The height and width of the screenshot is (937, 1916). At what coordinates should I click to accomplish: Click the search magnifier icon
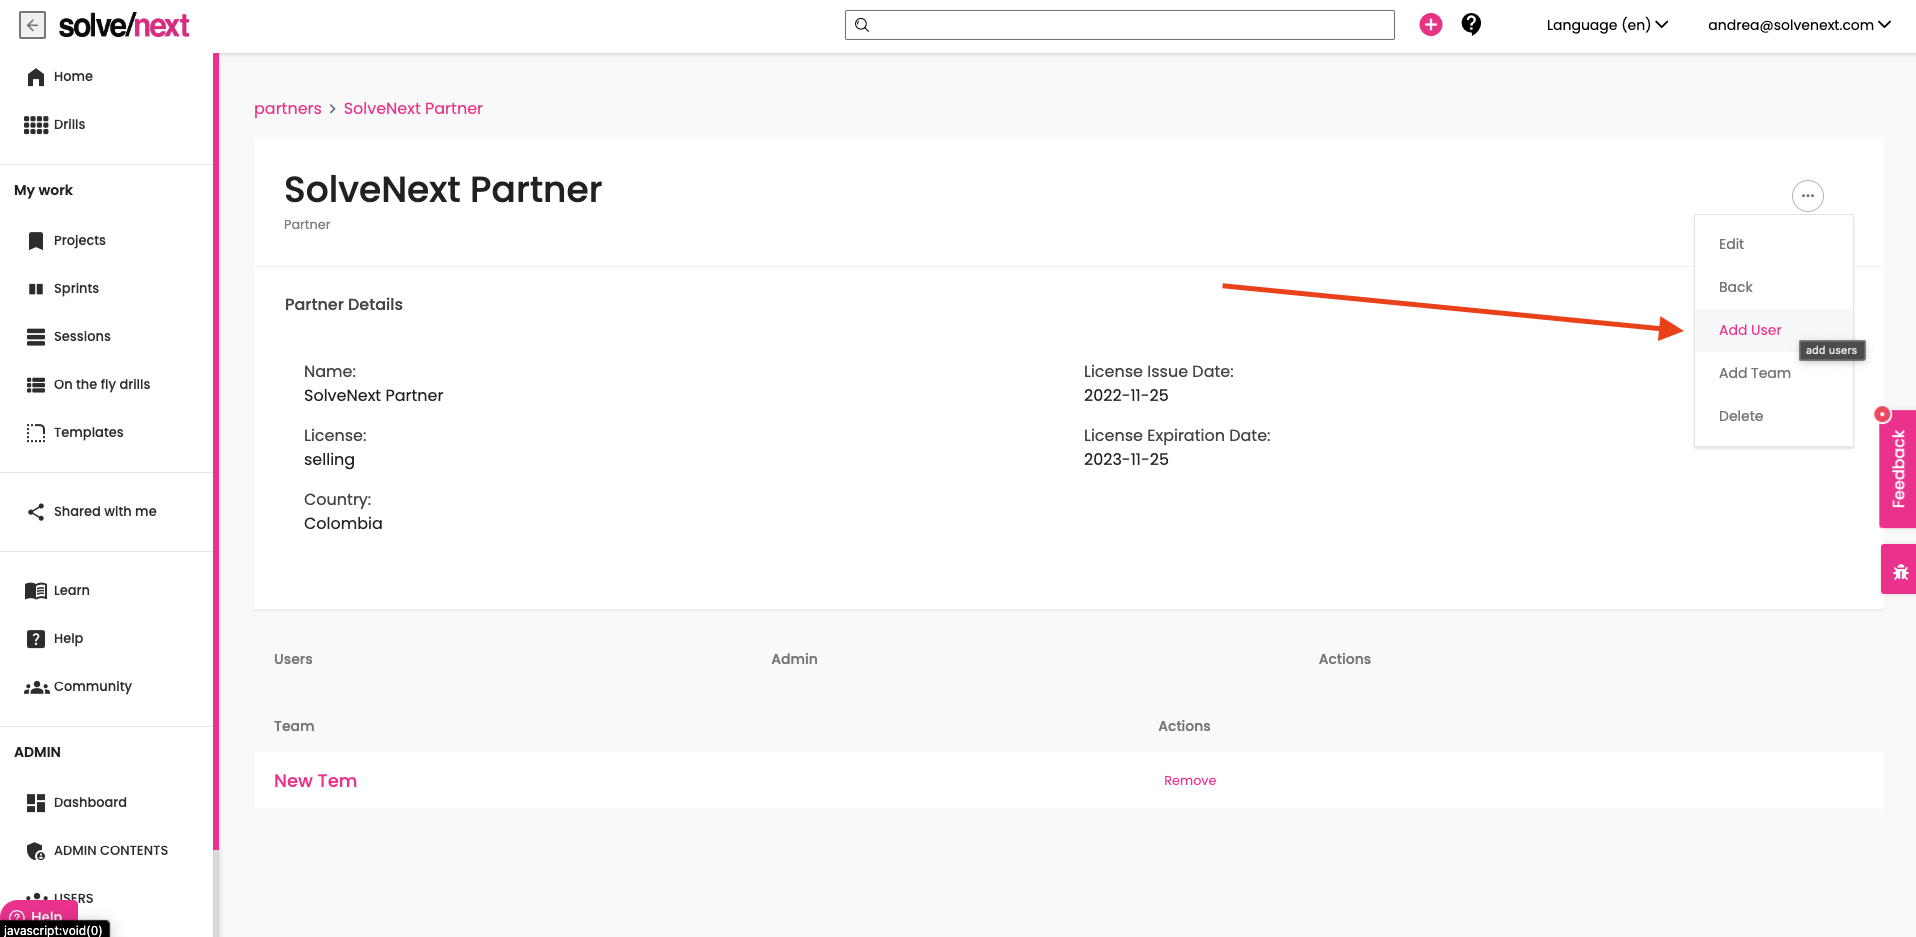coord(862,25)
